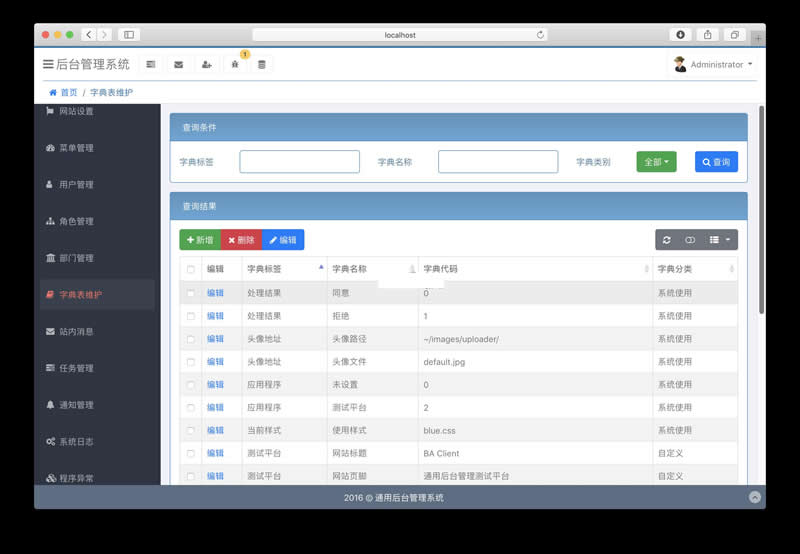Open the columns list dropdown in table toolbar
Screen dimensions: 800x554
click(720, 240)
